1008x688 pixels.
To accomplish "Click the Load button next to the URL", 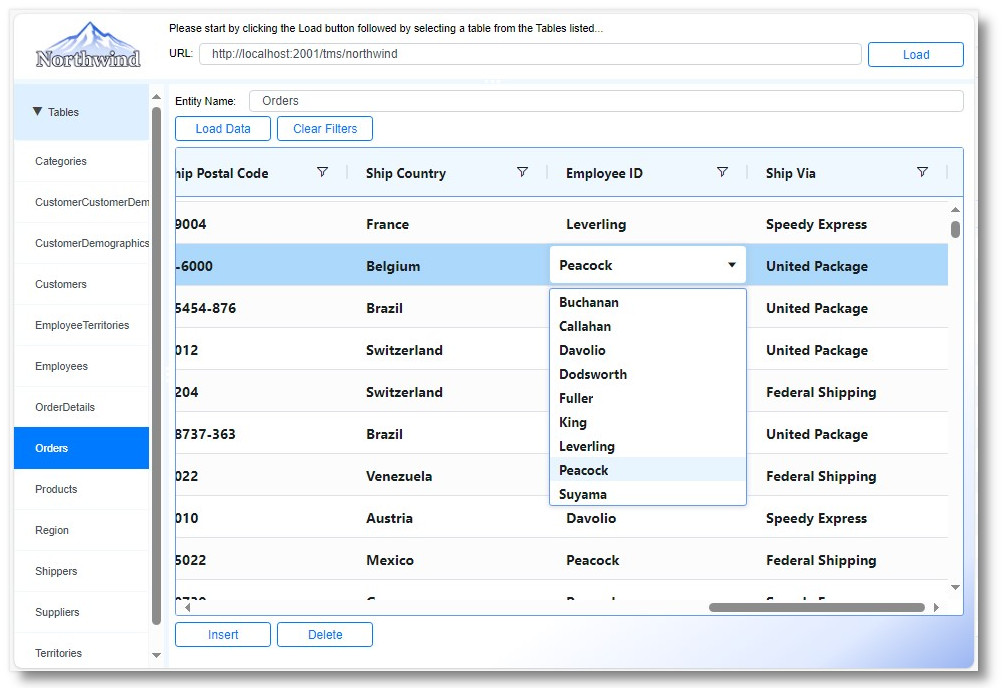I will click(x=915, y=54).
